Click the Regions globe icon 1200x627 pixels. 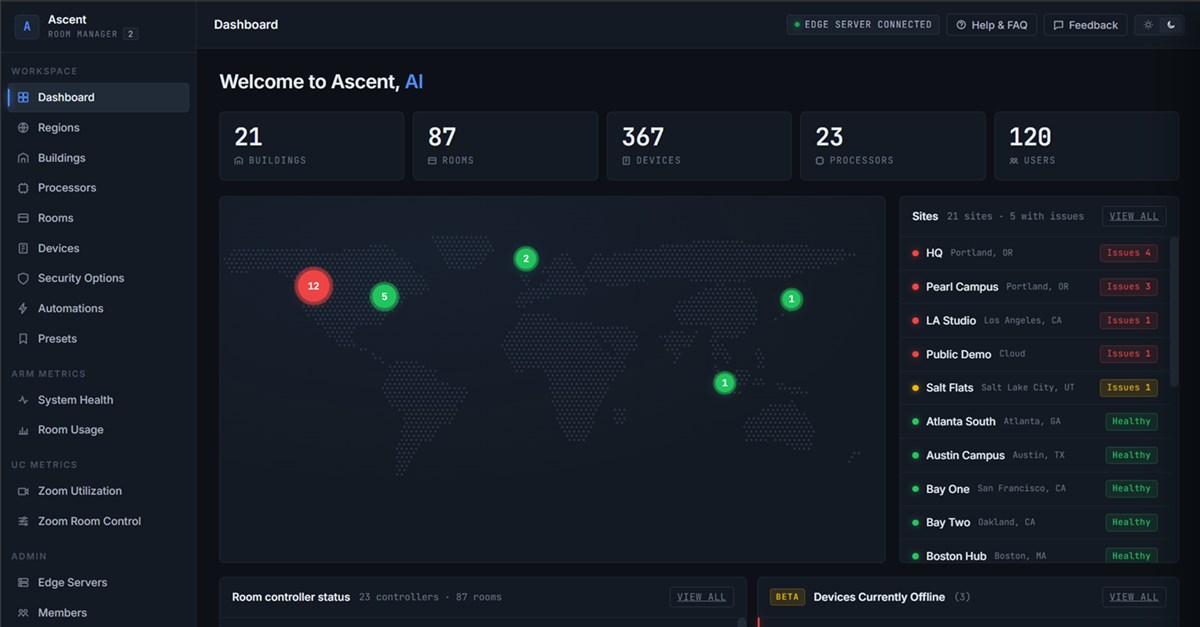pyautogui.click(x=24, y=128)
